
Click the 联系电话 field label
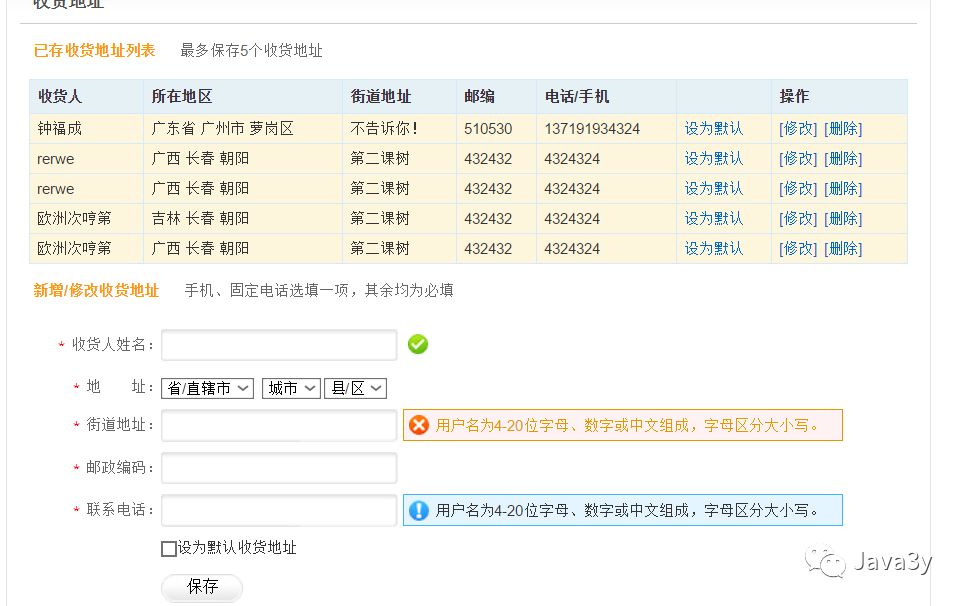tap(119, 510)
